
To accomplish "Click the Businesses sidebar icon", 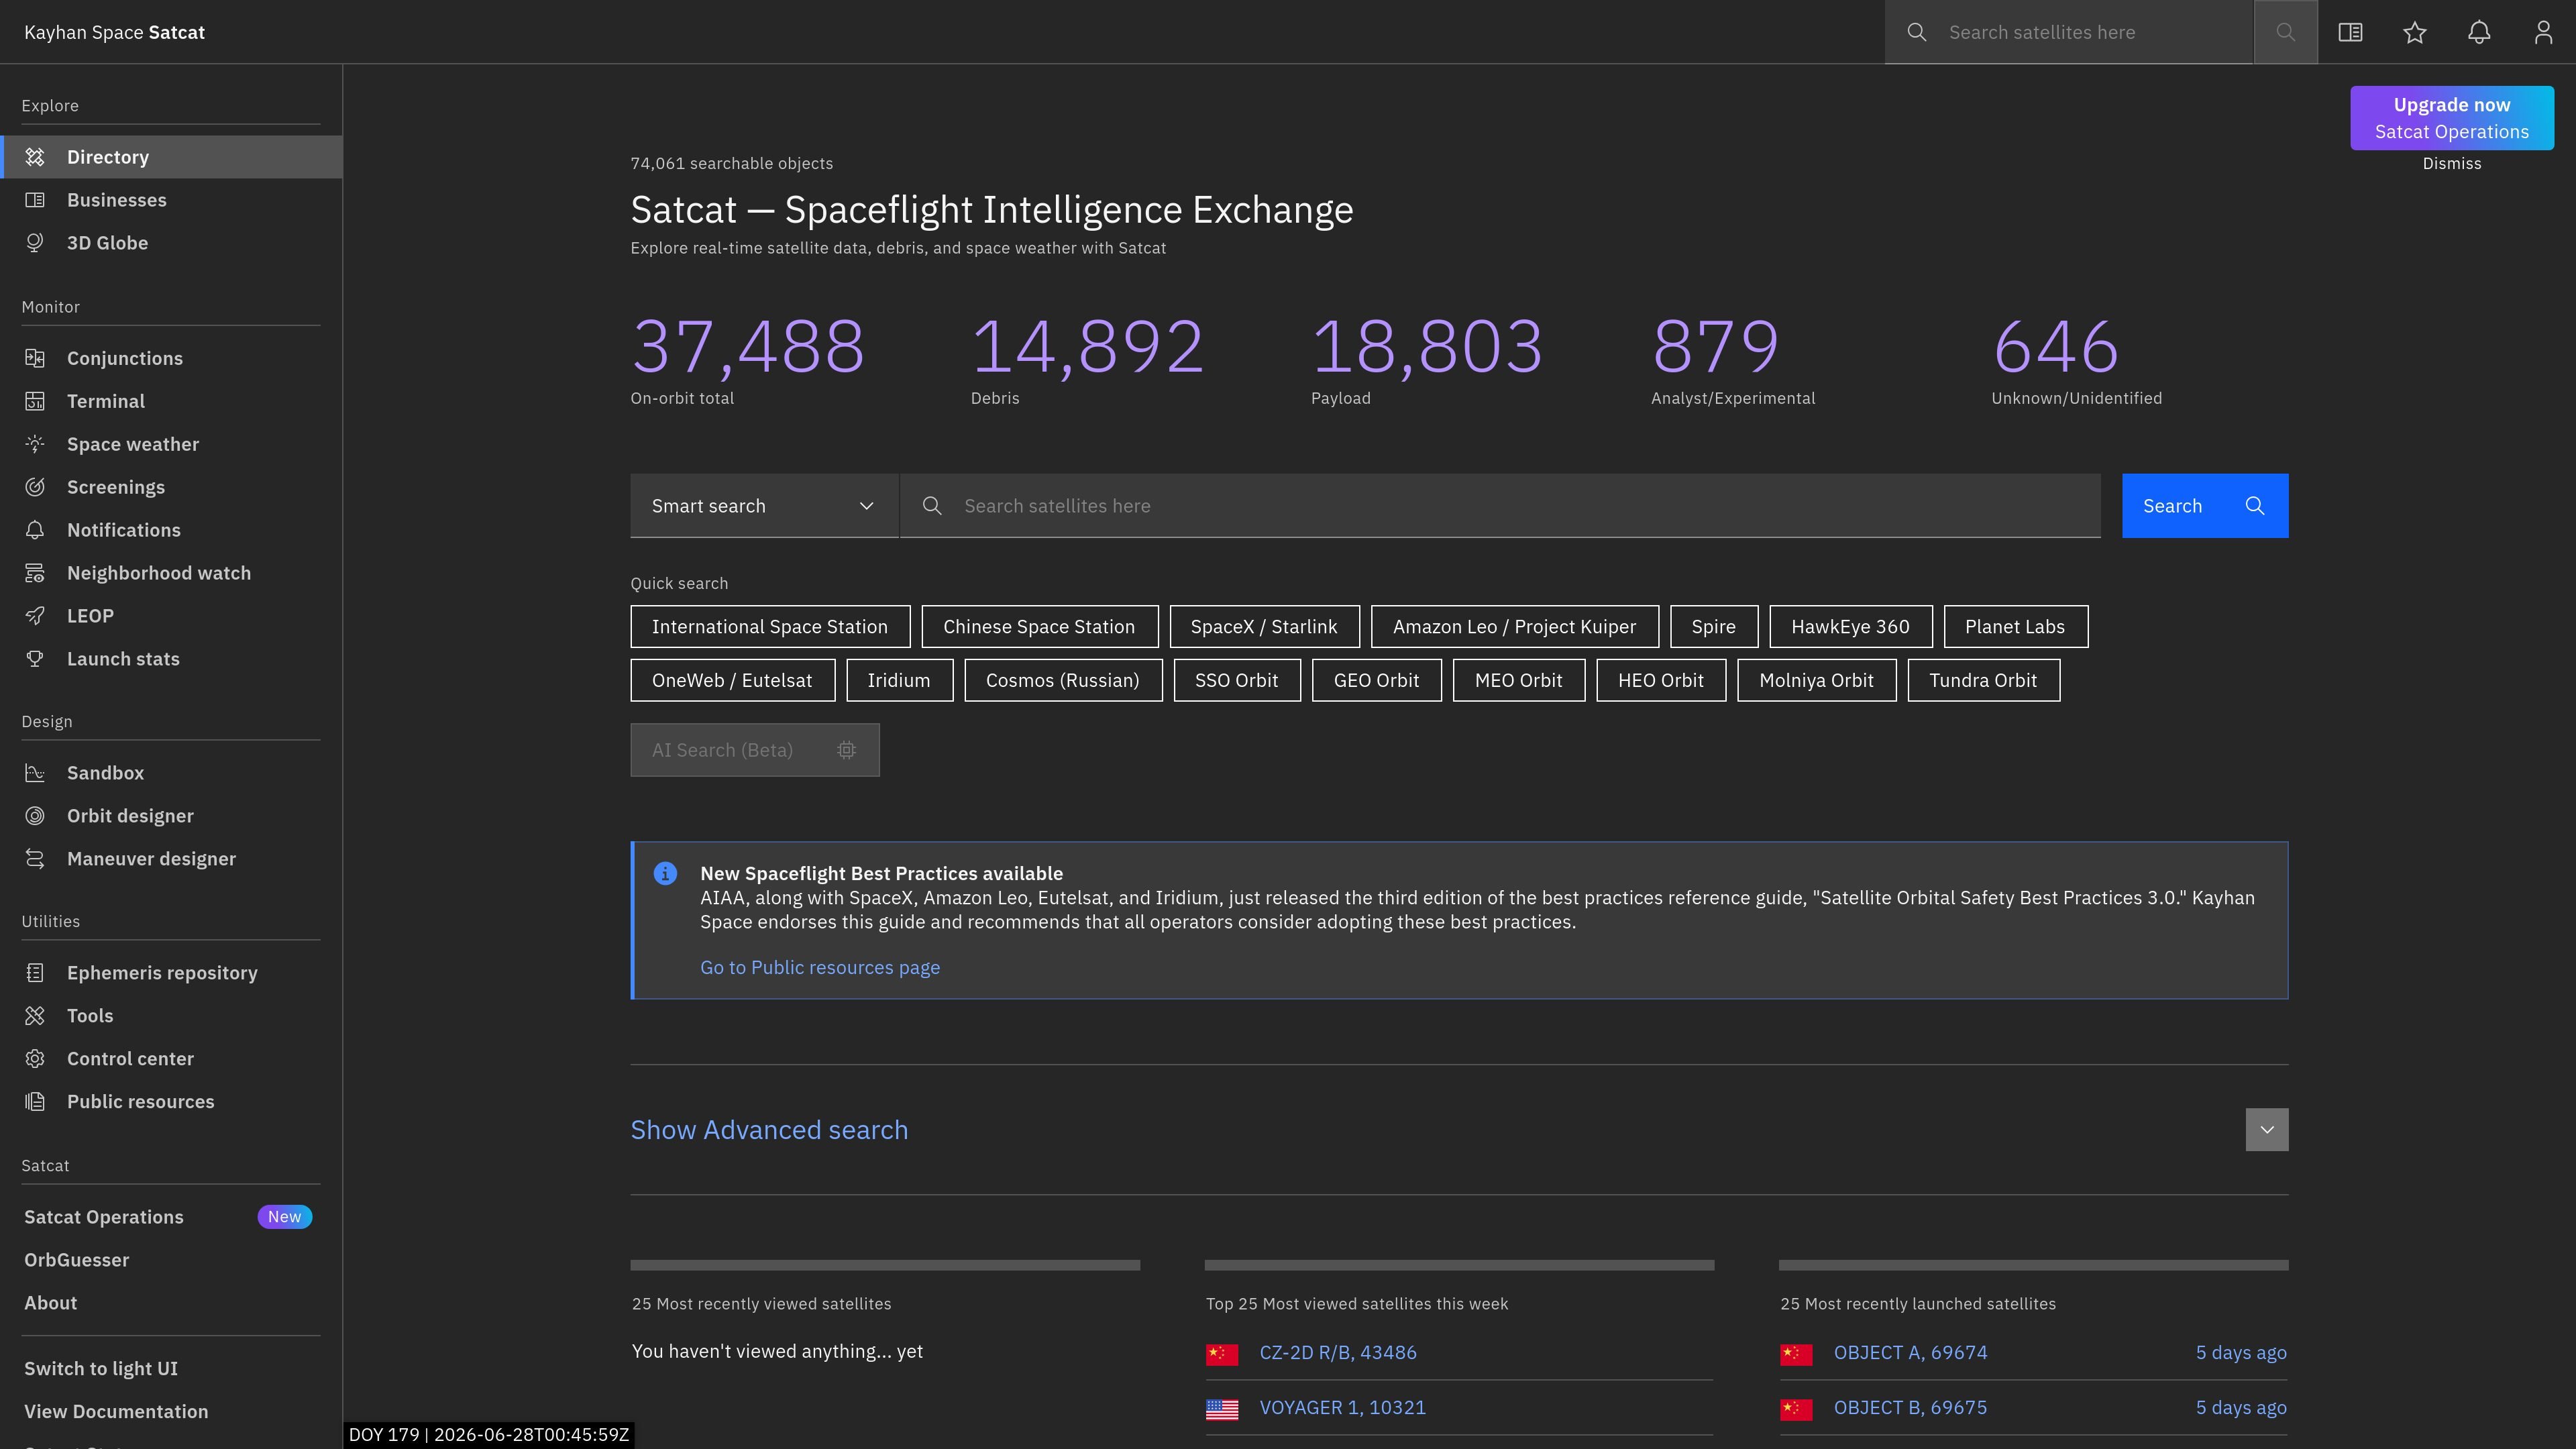I will point(35,200).
